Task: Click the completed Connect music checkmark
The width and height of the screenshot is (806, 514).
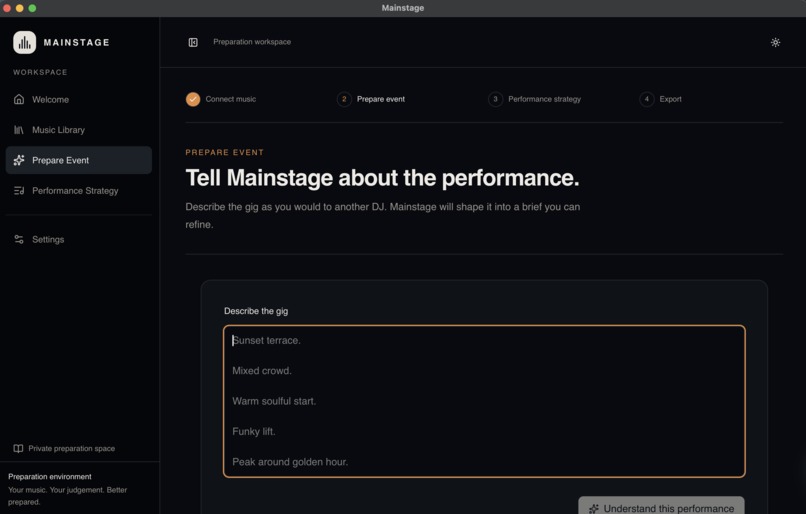Action: (193, 99)
